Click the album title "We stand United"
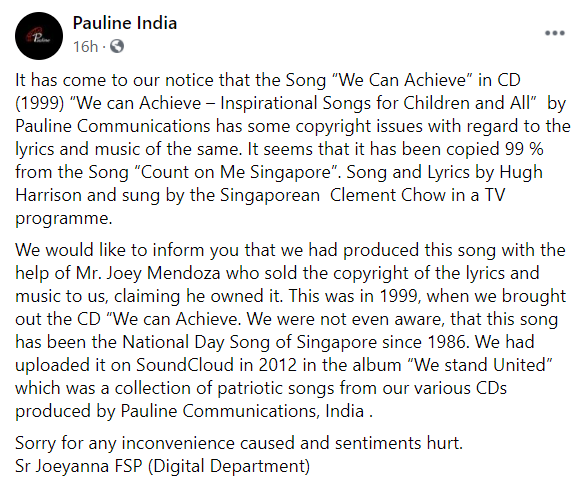The width and height of the screenshot is (582, 483). (480, 365)
